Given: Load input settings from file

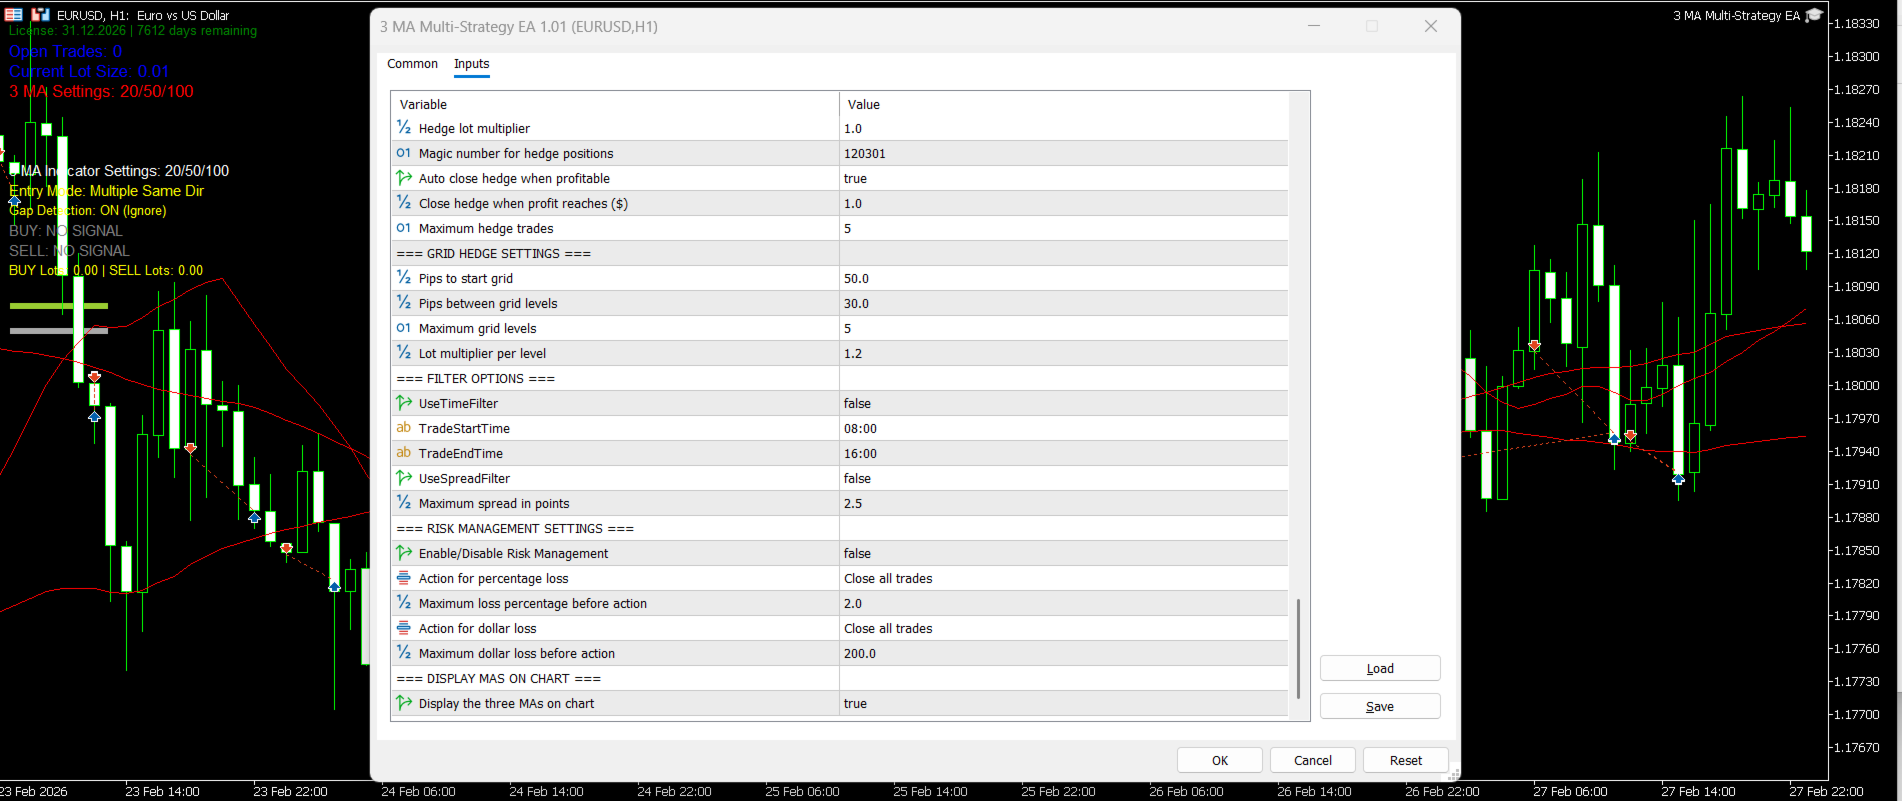Looking at the screenshot, I should click(x=1380, y=668).
